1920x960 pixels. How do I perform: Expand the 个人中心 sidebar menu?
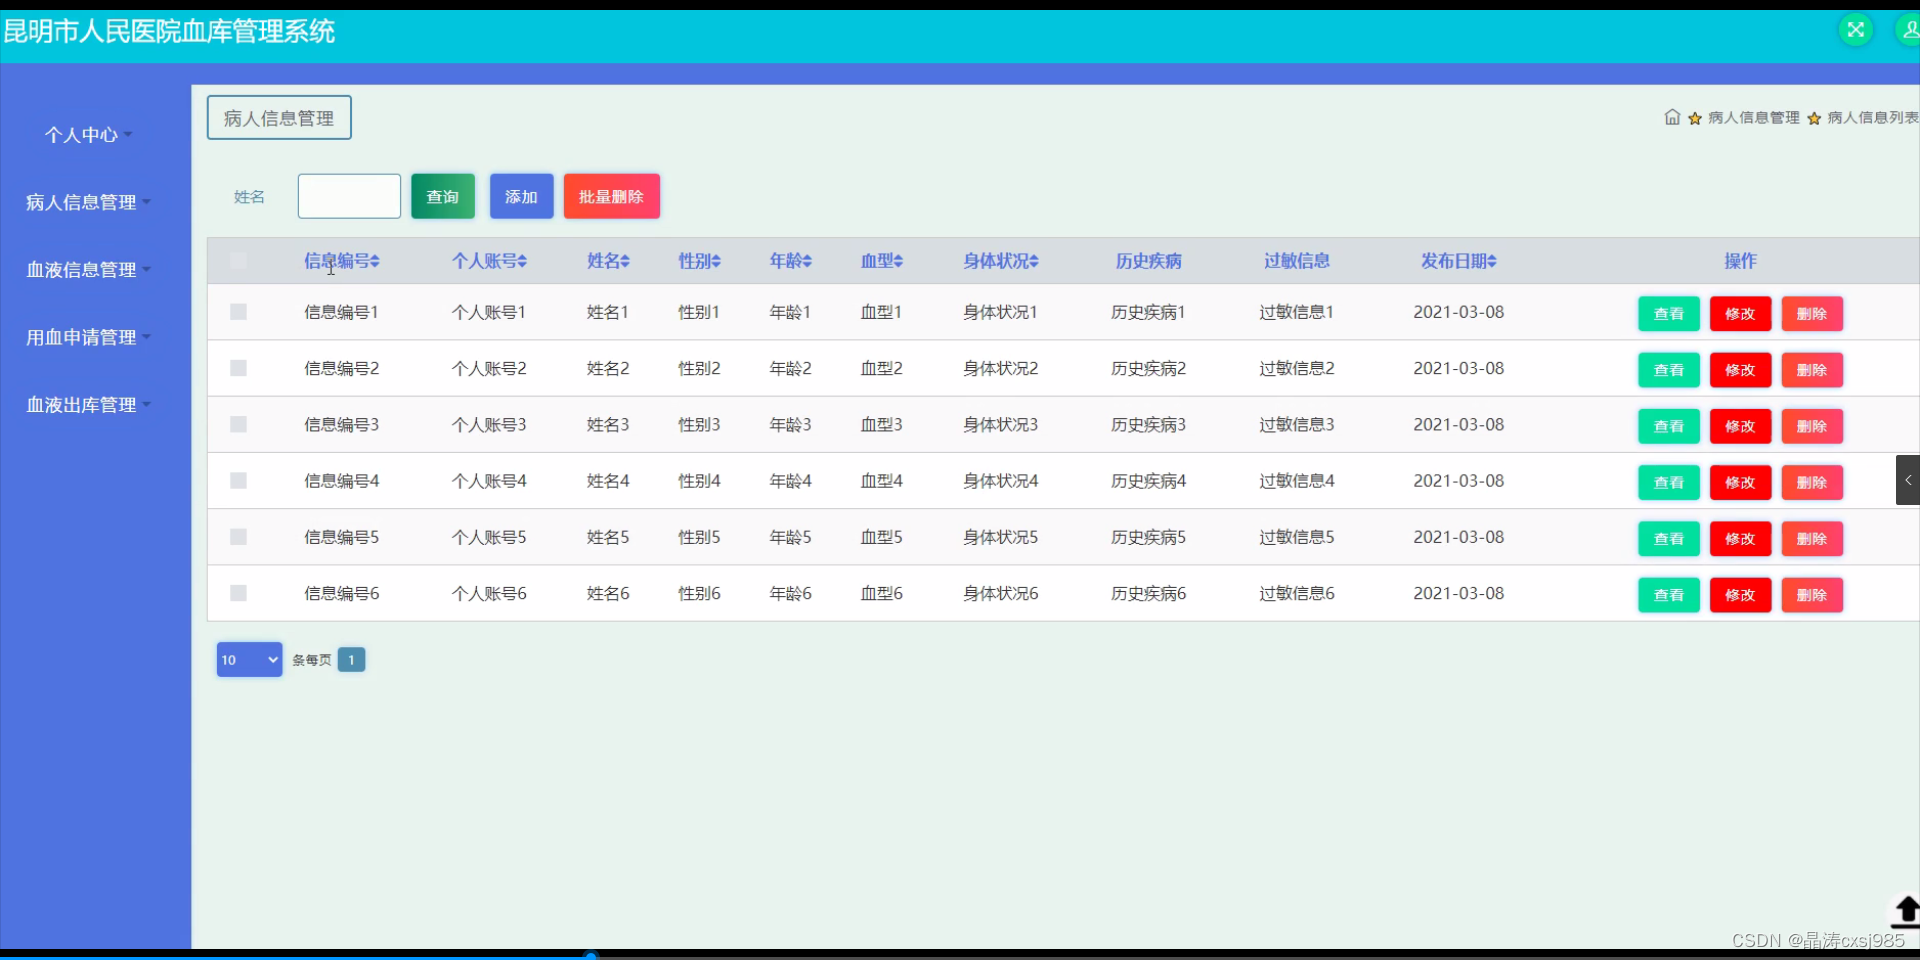[x=88, y=135]
